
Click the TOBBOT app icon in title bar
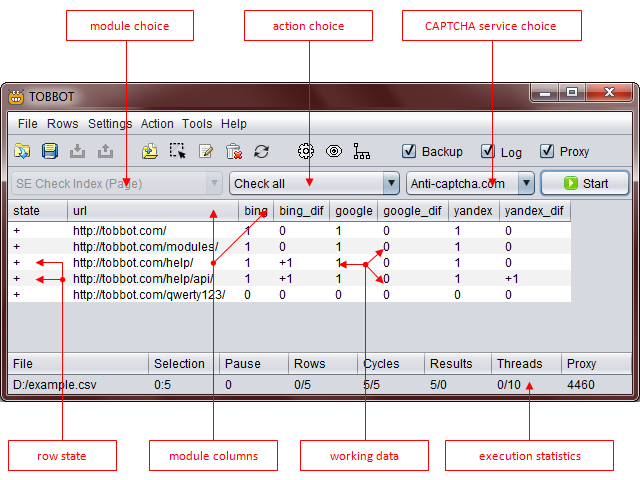point(16,97)
